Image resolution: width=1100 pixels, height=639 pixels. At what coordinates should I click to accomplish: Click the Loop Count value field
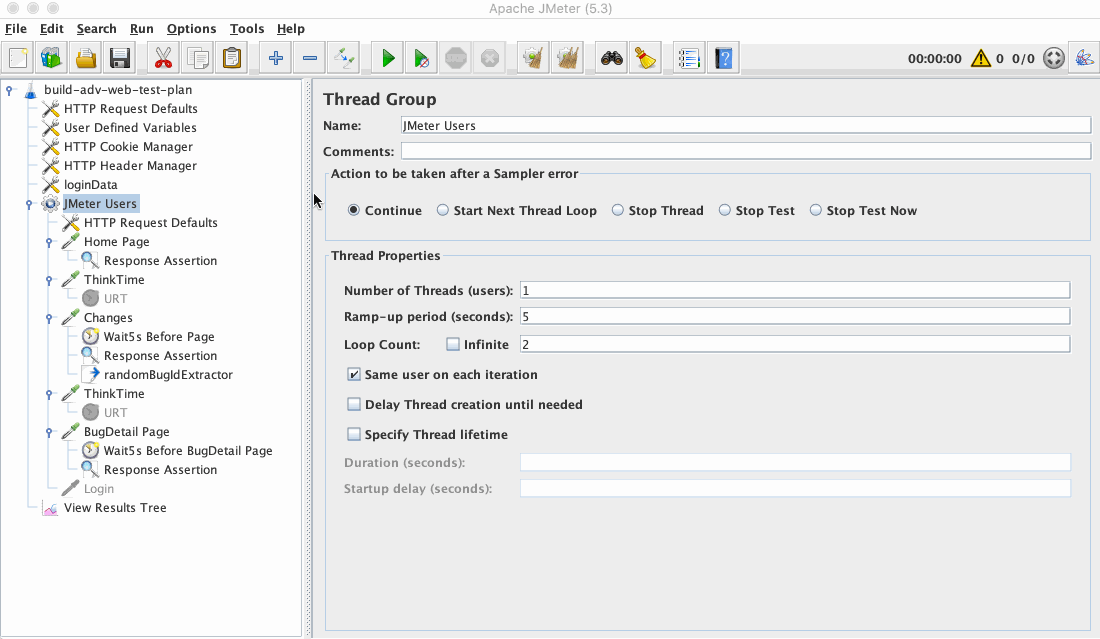pos(795,344)
